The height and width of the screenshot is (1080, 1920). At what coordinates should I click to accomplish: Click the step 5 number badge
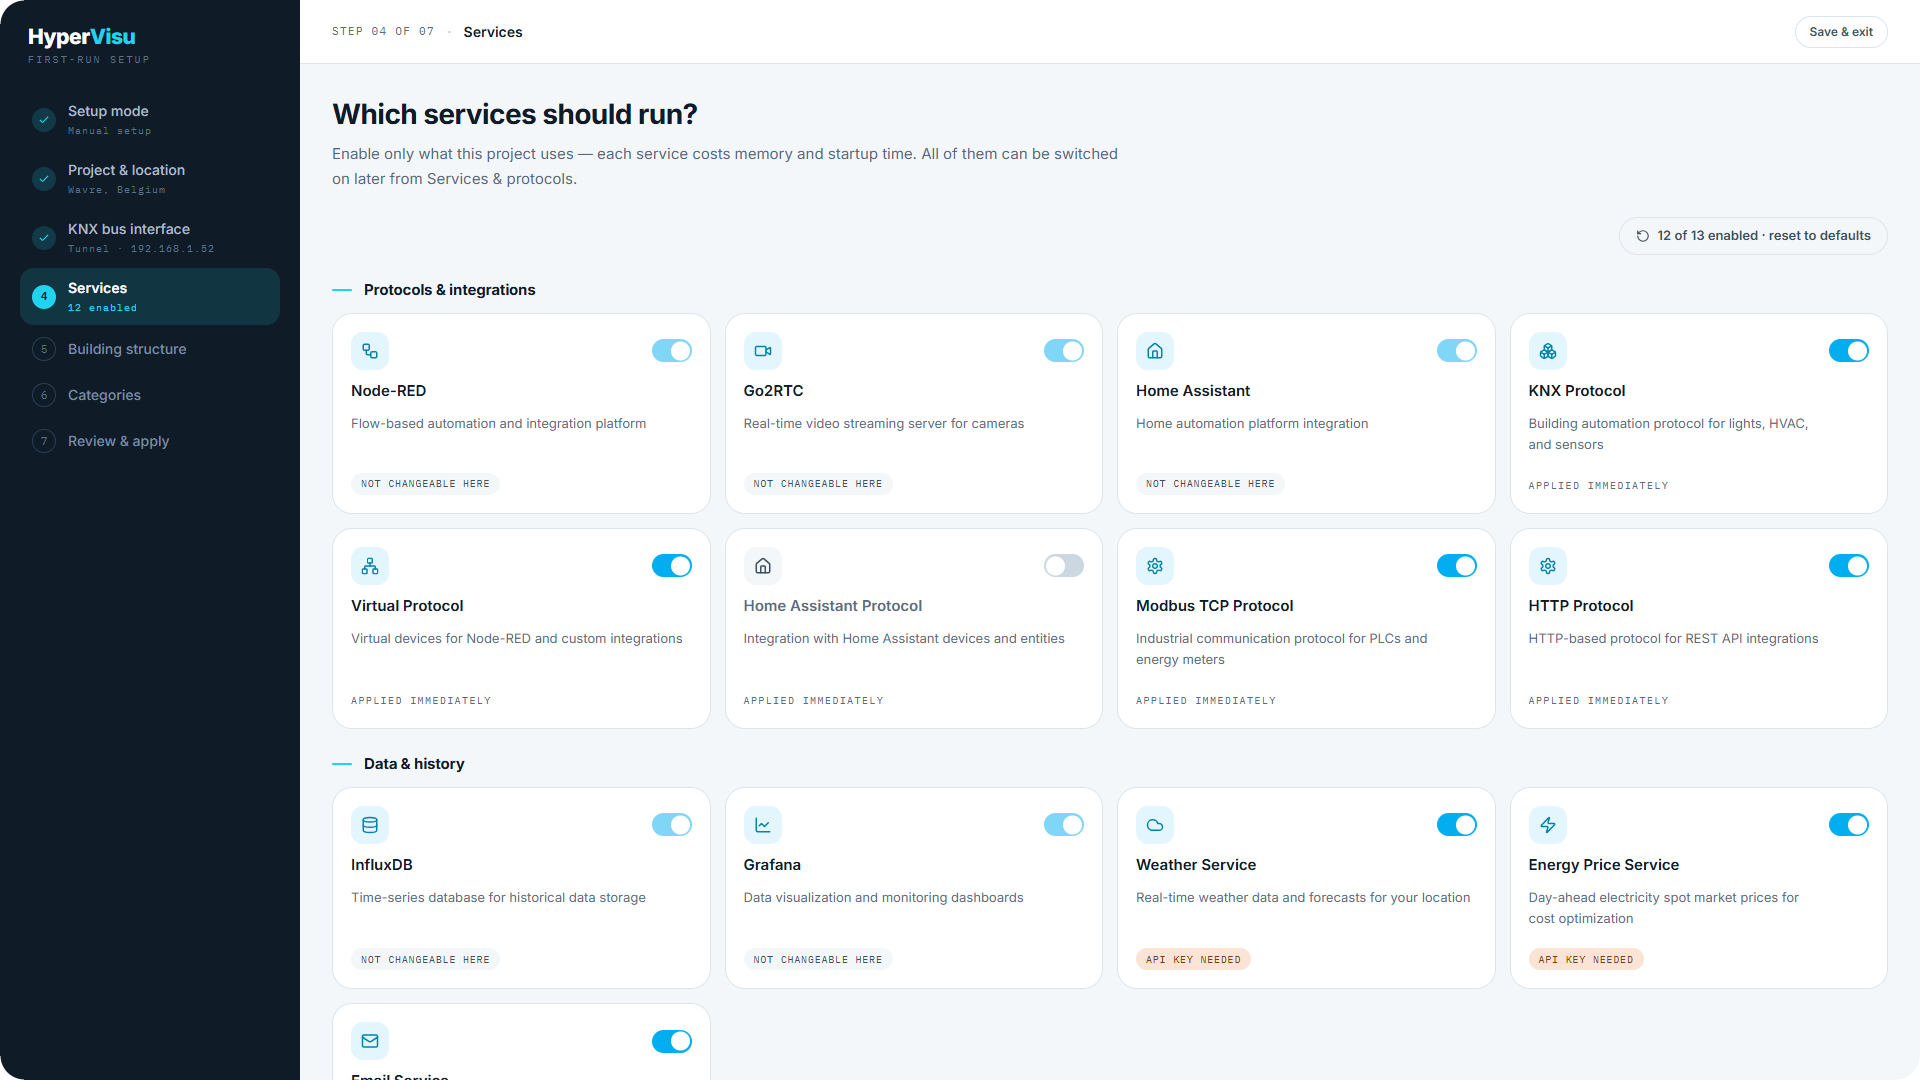[44, 349]
